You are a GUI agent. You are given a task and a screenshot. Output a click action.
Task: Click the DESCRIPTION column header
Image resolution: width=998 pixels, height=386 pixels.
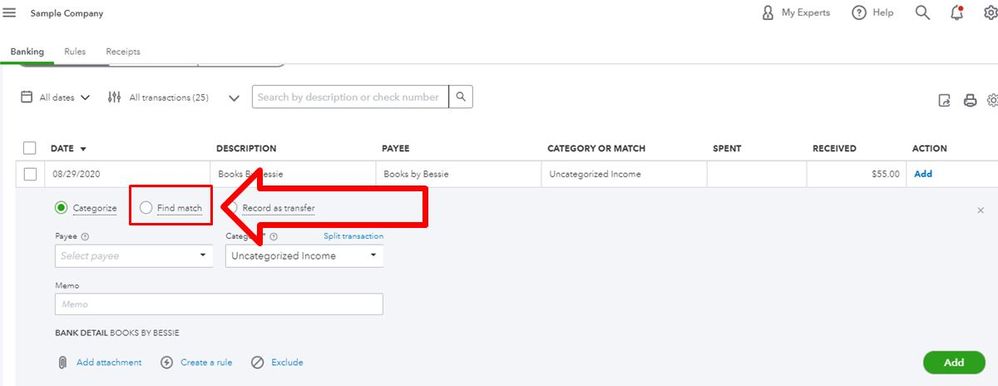tap(246, 148)
